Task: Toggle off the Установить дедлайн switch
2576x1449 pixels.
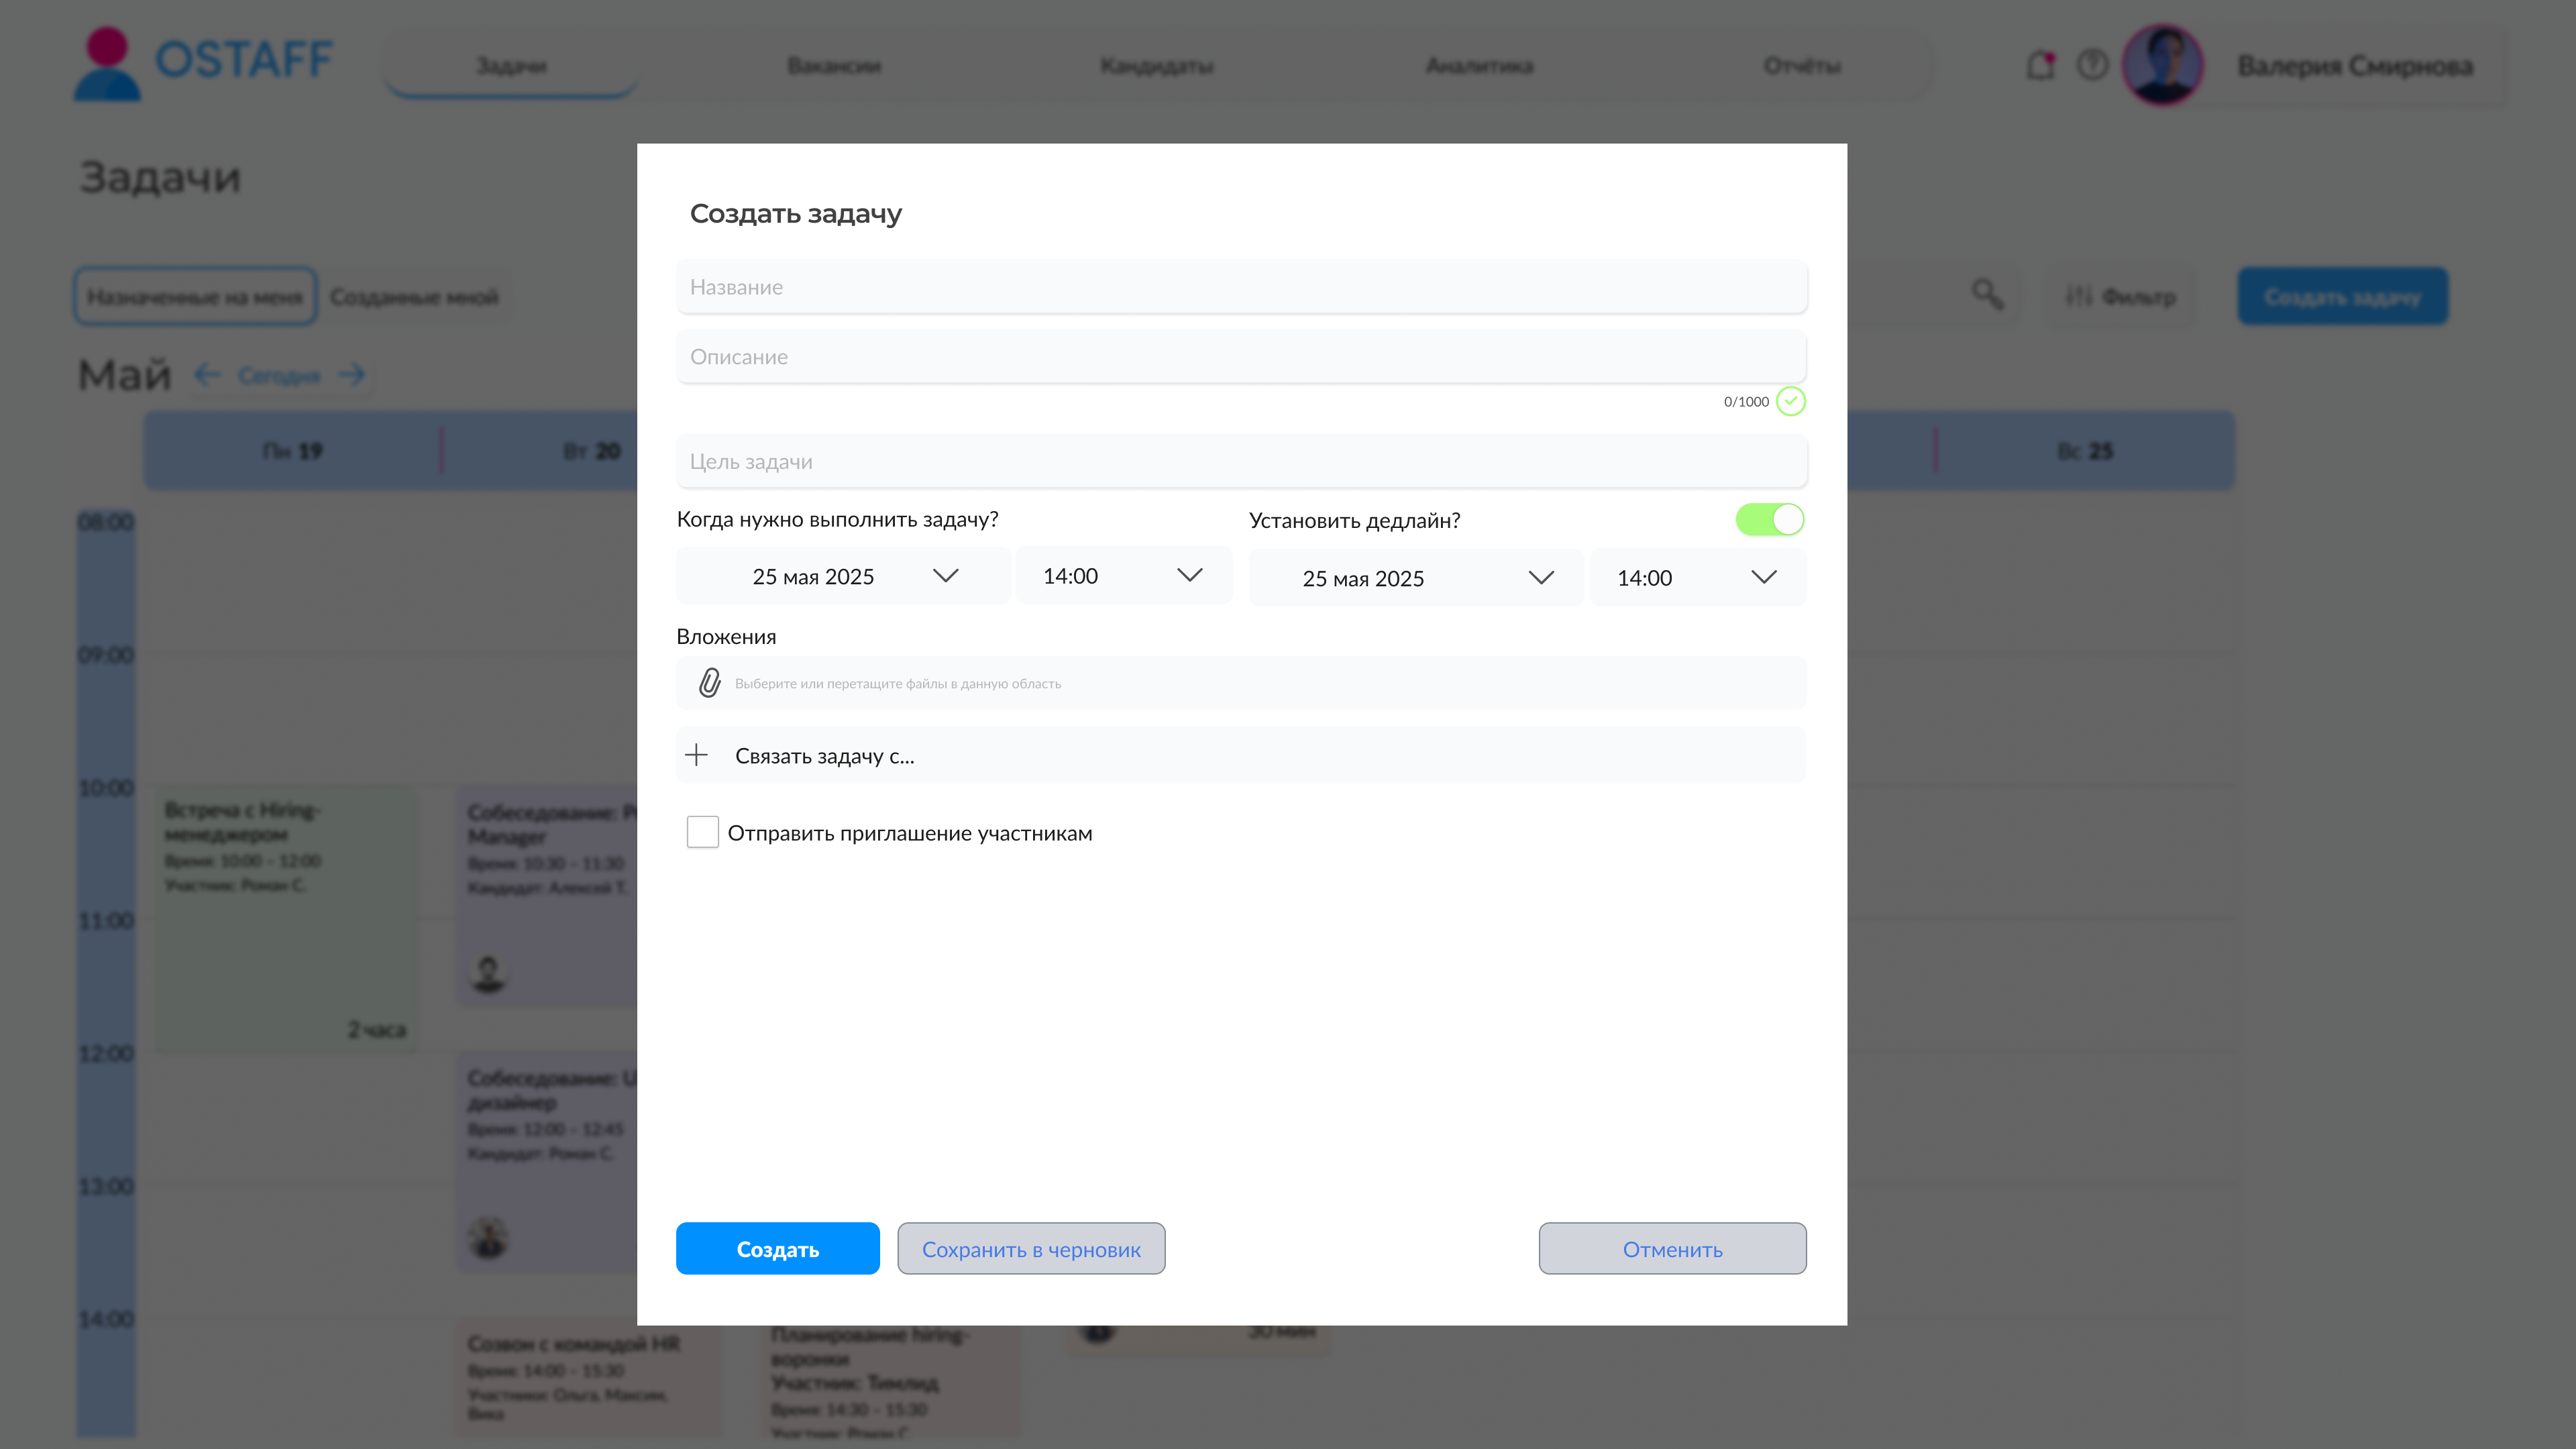Action: point(1770,519)
